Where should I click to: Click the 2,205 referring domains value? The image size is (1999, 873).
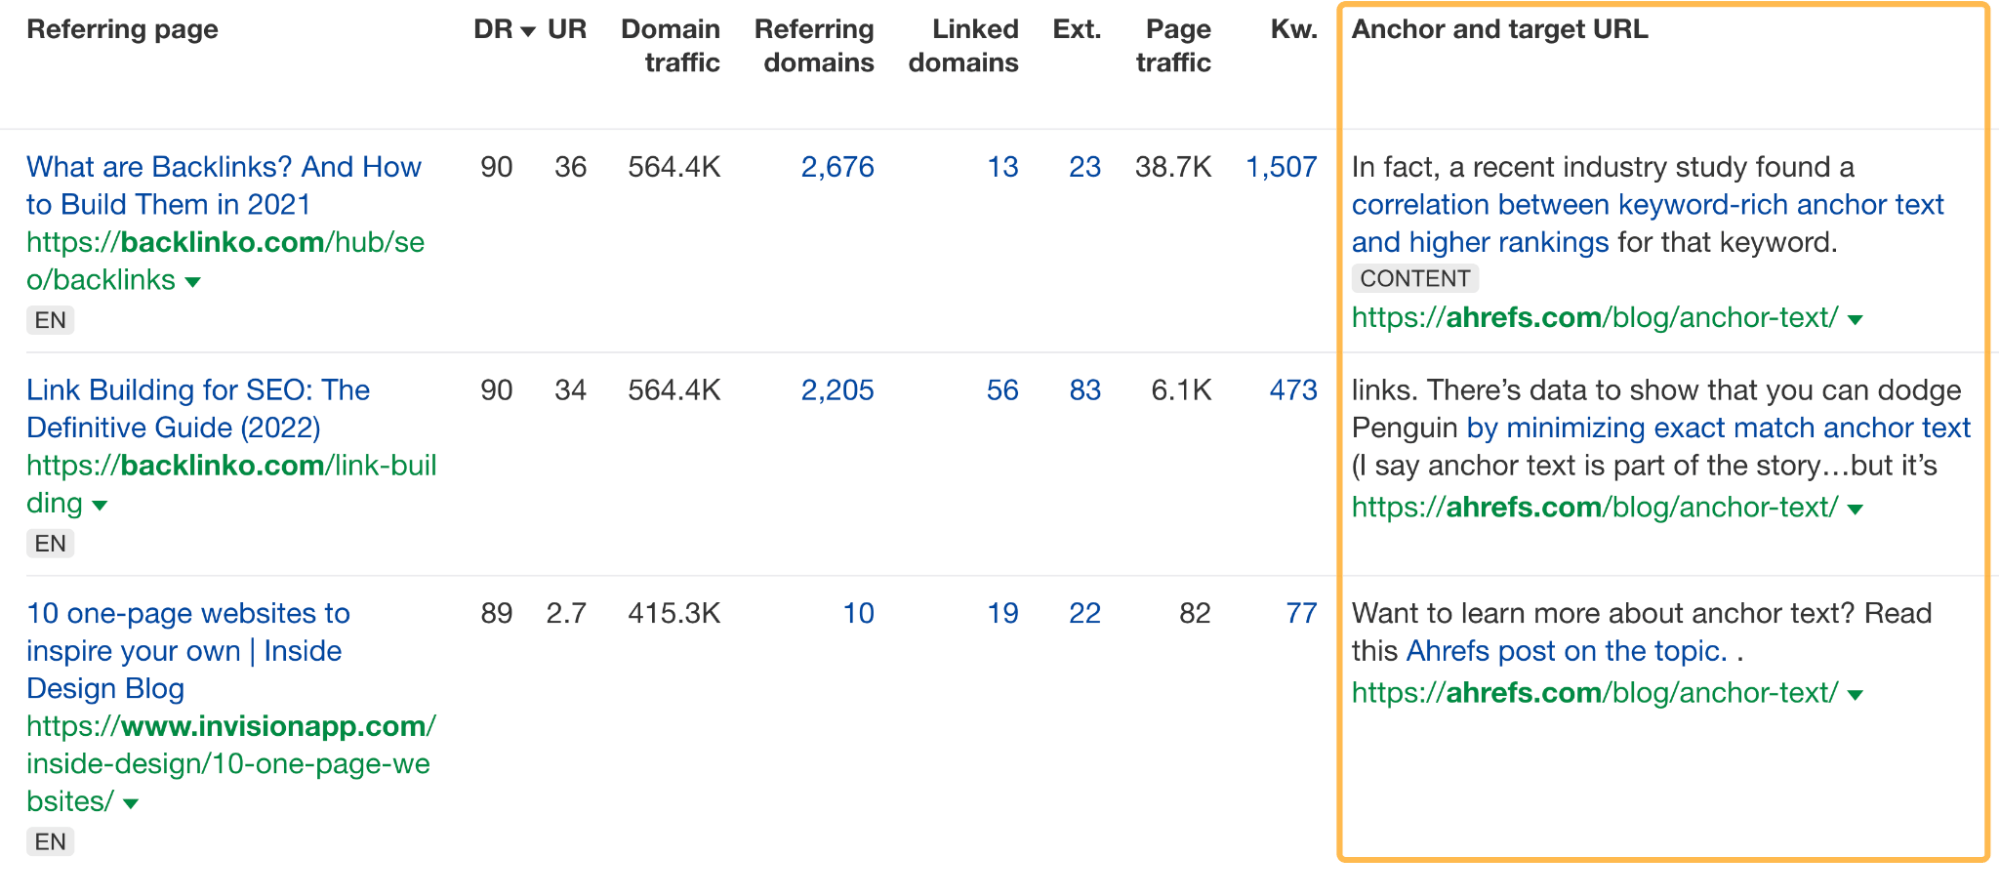point(837,390)
